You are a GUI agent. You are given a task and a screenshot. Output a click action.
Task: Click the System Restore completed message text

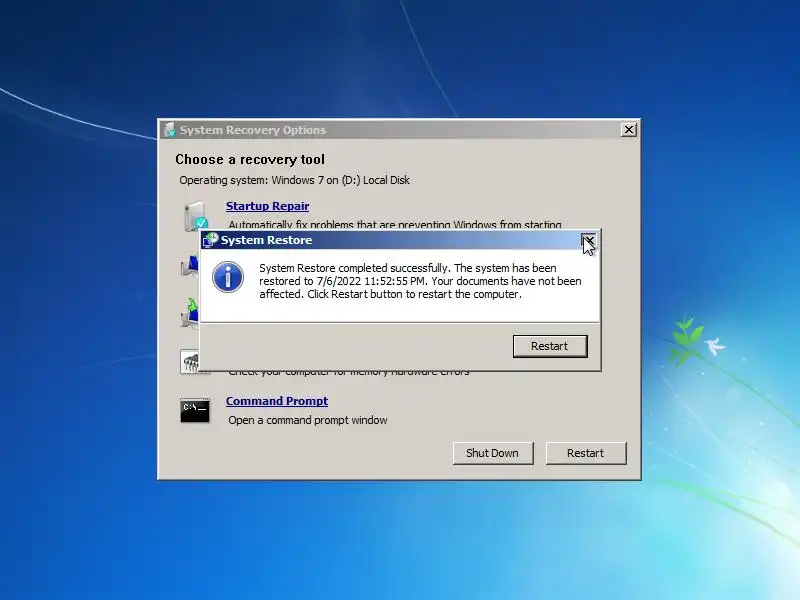pyautogui.click(x=420, y=281)
